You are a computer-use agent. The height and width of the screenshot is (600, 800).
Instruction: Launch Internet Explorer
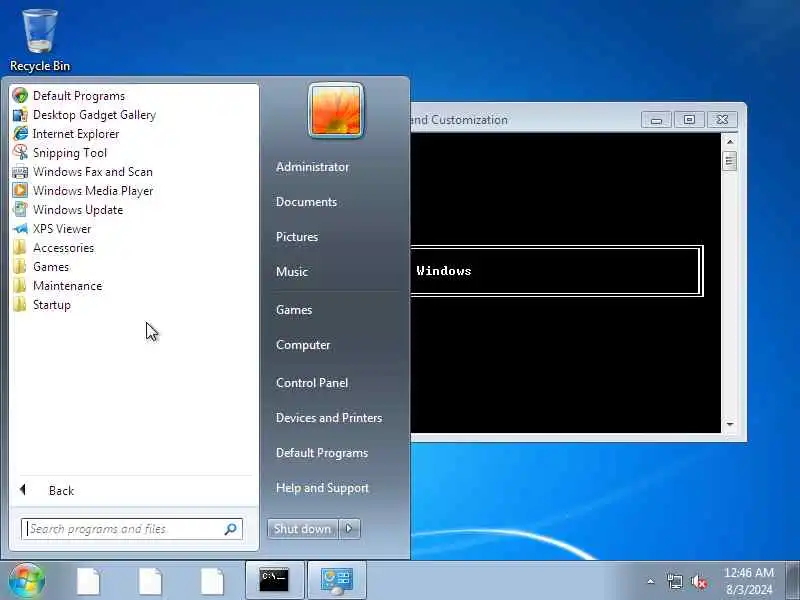tap(133, 133)
